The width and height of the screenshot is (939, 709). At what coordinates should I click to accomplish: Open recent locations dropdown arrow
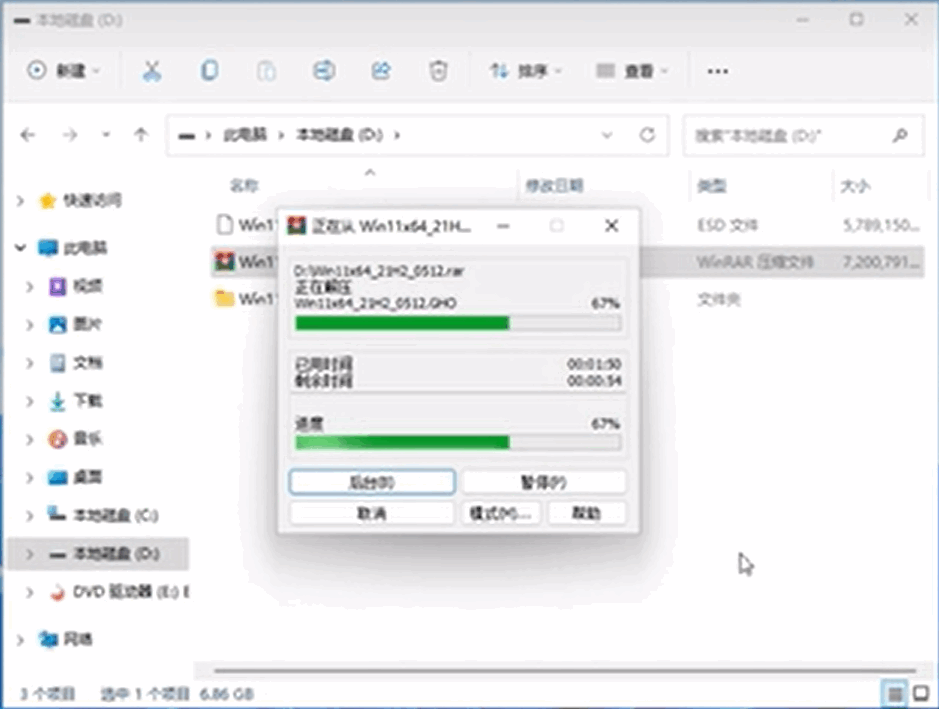point(106,135)
